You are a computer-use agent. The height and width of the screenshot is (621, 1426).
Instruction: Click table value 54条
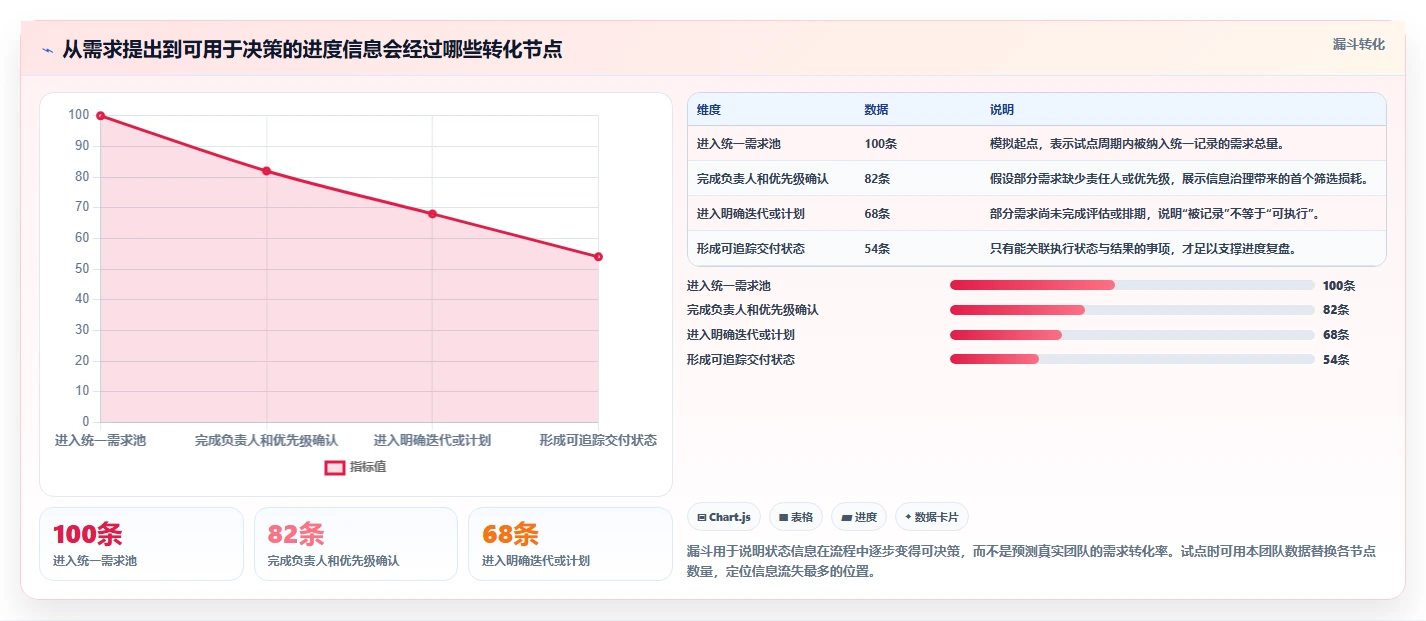[x=878, y=249]
